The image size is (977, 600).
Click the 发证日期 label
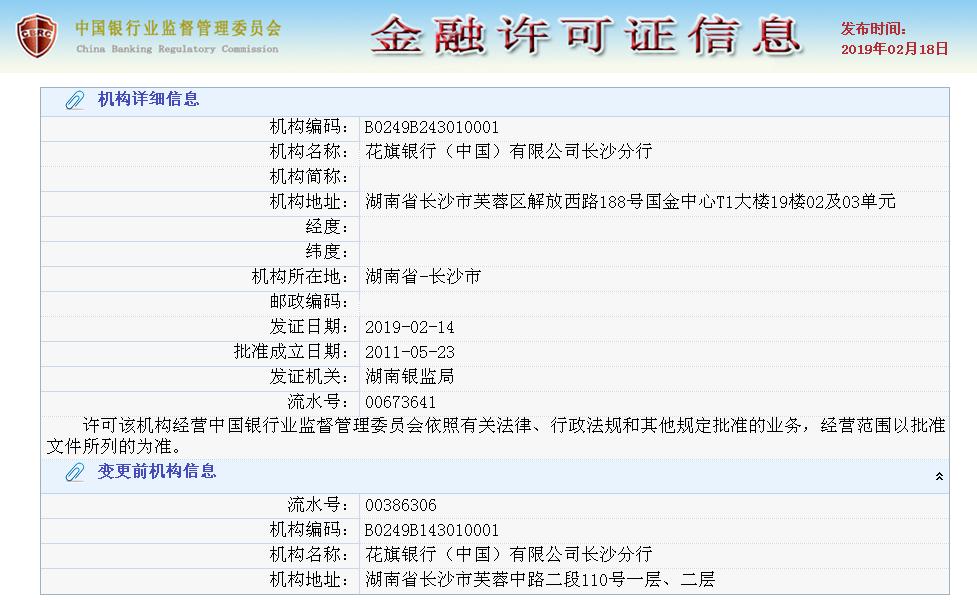click(x=309, y=327)
